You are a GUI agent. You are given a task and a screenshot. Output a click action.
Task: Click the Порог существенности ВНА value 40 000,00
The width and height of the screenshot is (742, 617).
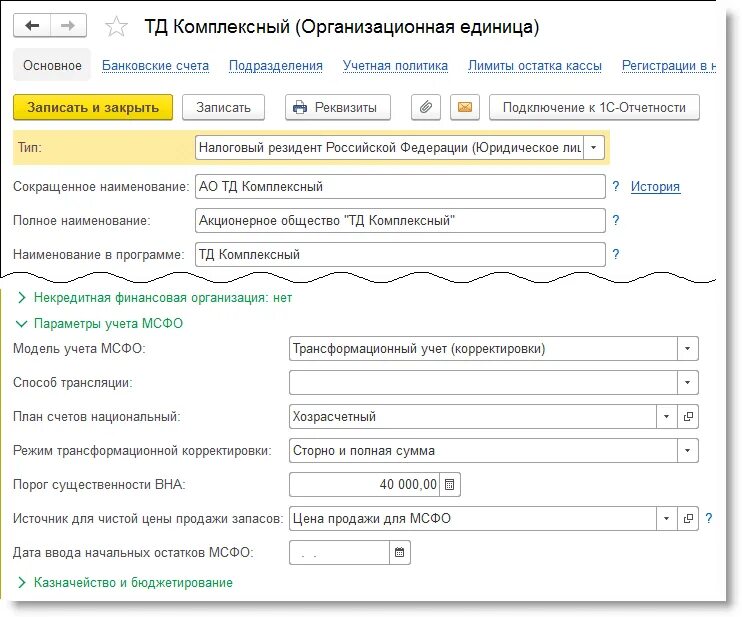(x=364, y=485)
